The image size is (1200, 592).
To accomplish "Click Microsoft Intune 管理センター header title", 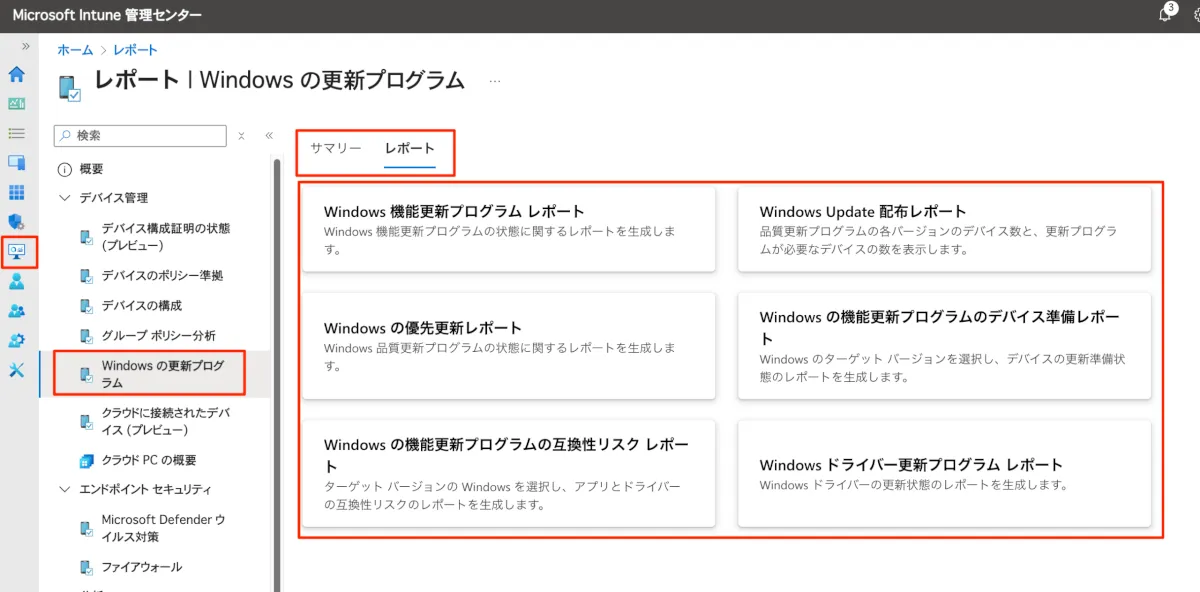I will 107,15.
